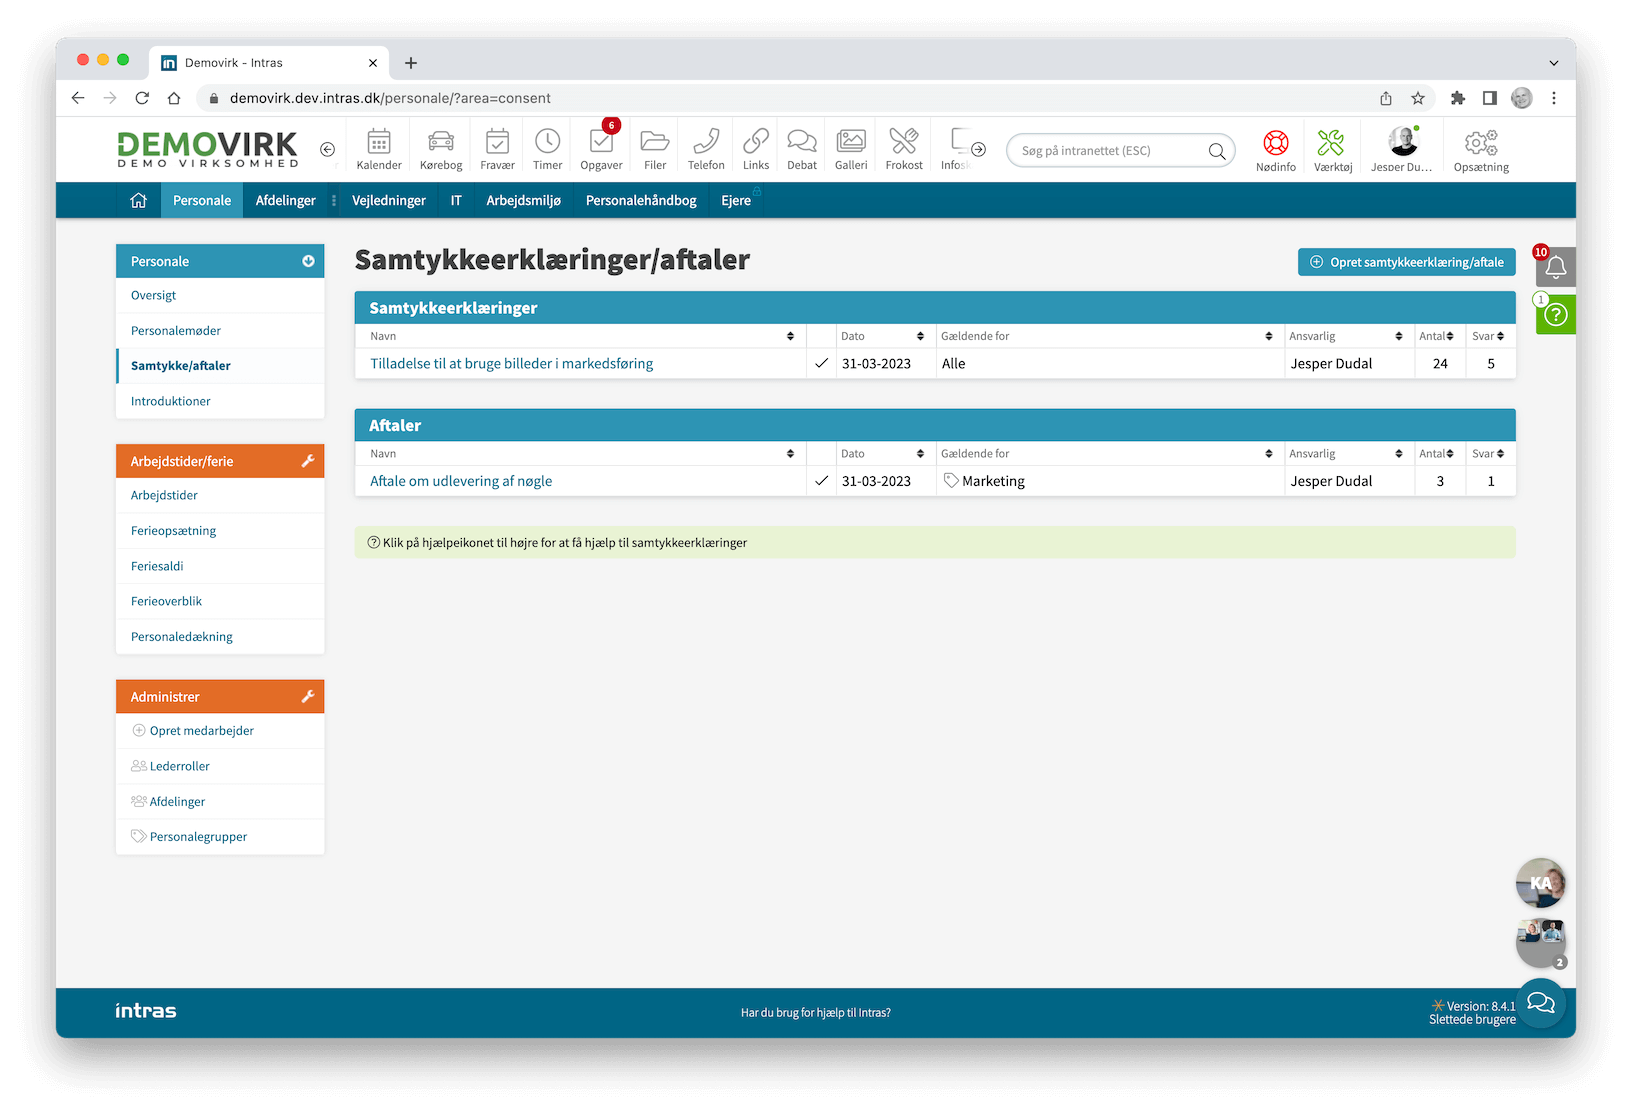The width and height of the screenshot is (1632, 1112).
Task: Click the browser address bar
Action: pos(780,98)
